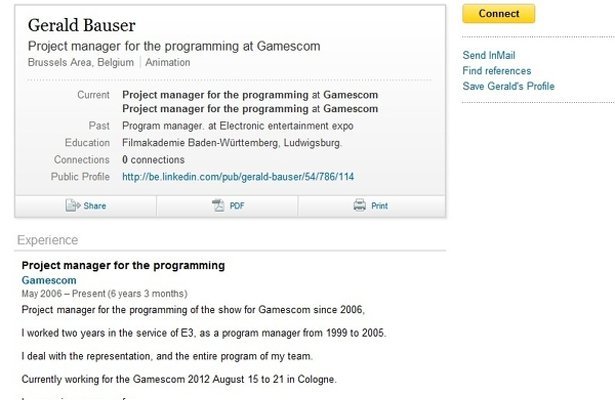Click the Share text label

[95, 206]
